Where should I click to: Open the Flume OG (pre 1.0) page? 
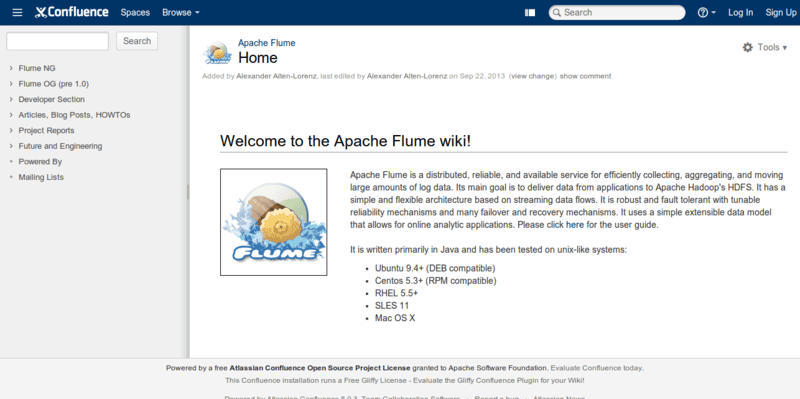54,84
